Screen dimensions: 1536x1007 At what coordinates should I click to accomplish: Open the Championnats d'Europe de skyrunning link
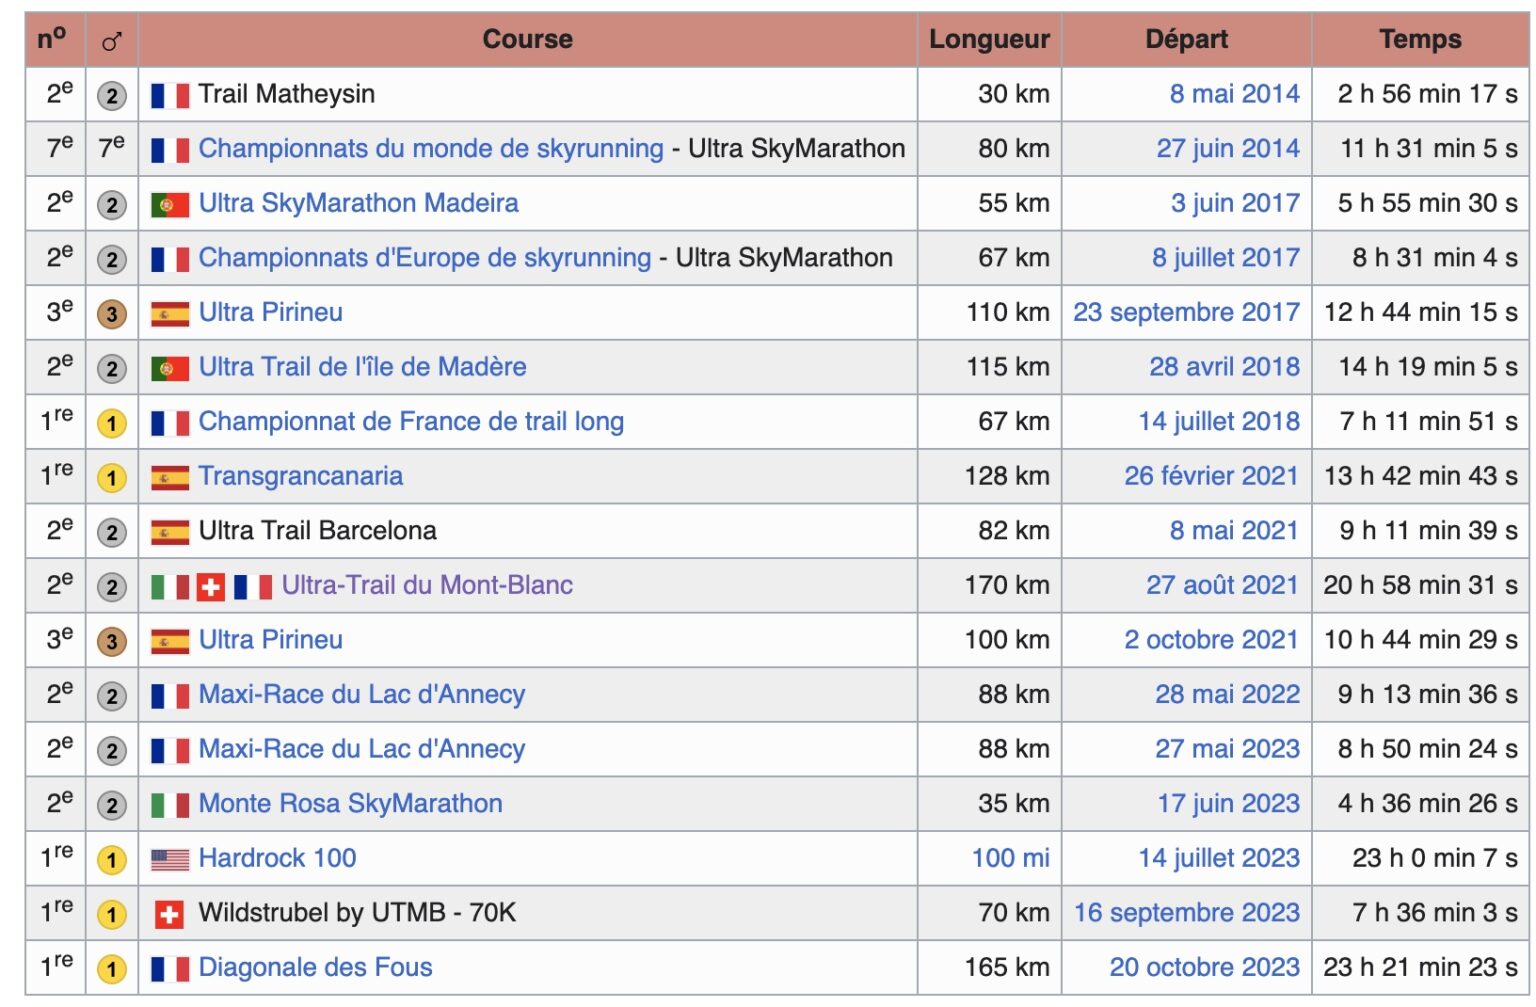(x=425, y=258)
